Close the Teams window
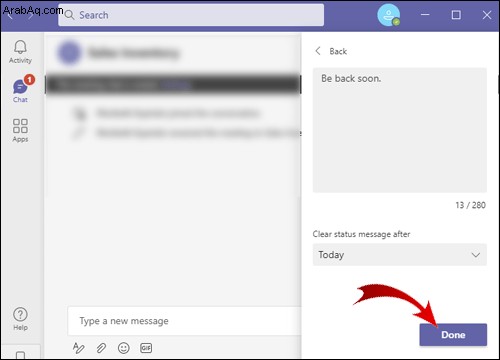The width and height of the screenshot is (500, 360). [x=487, y=15]
